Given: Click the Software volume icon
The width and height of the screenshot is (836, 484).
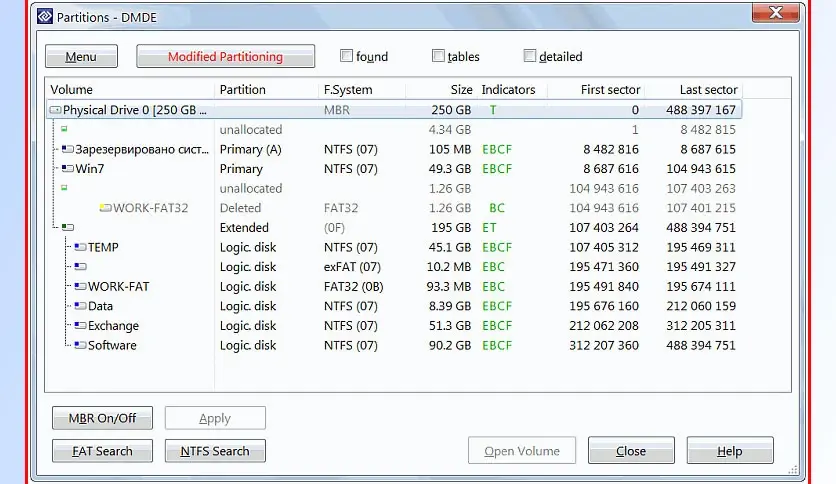Looking at the screenshot, I should tap(80, 345).
